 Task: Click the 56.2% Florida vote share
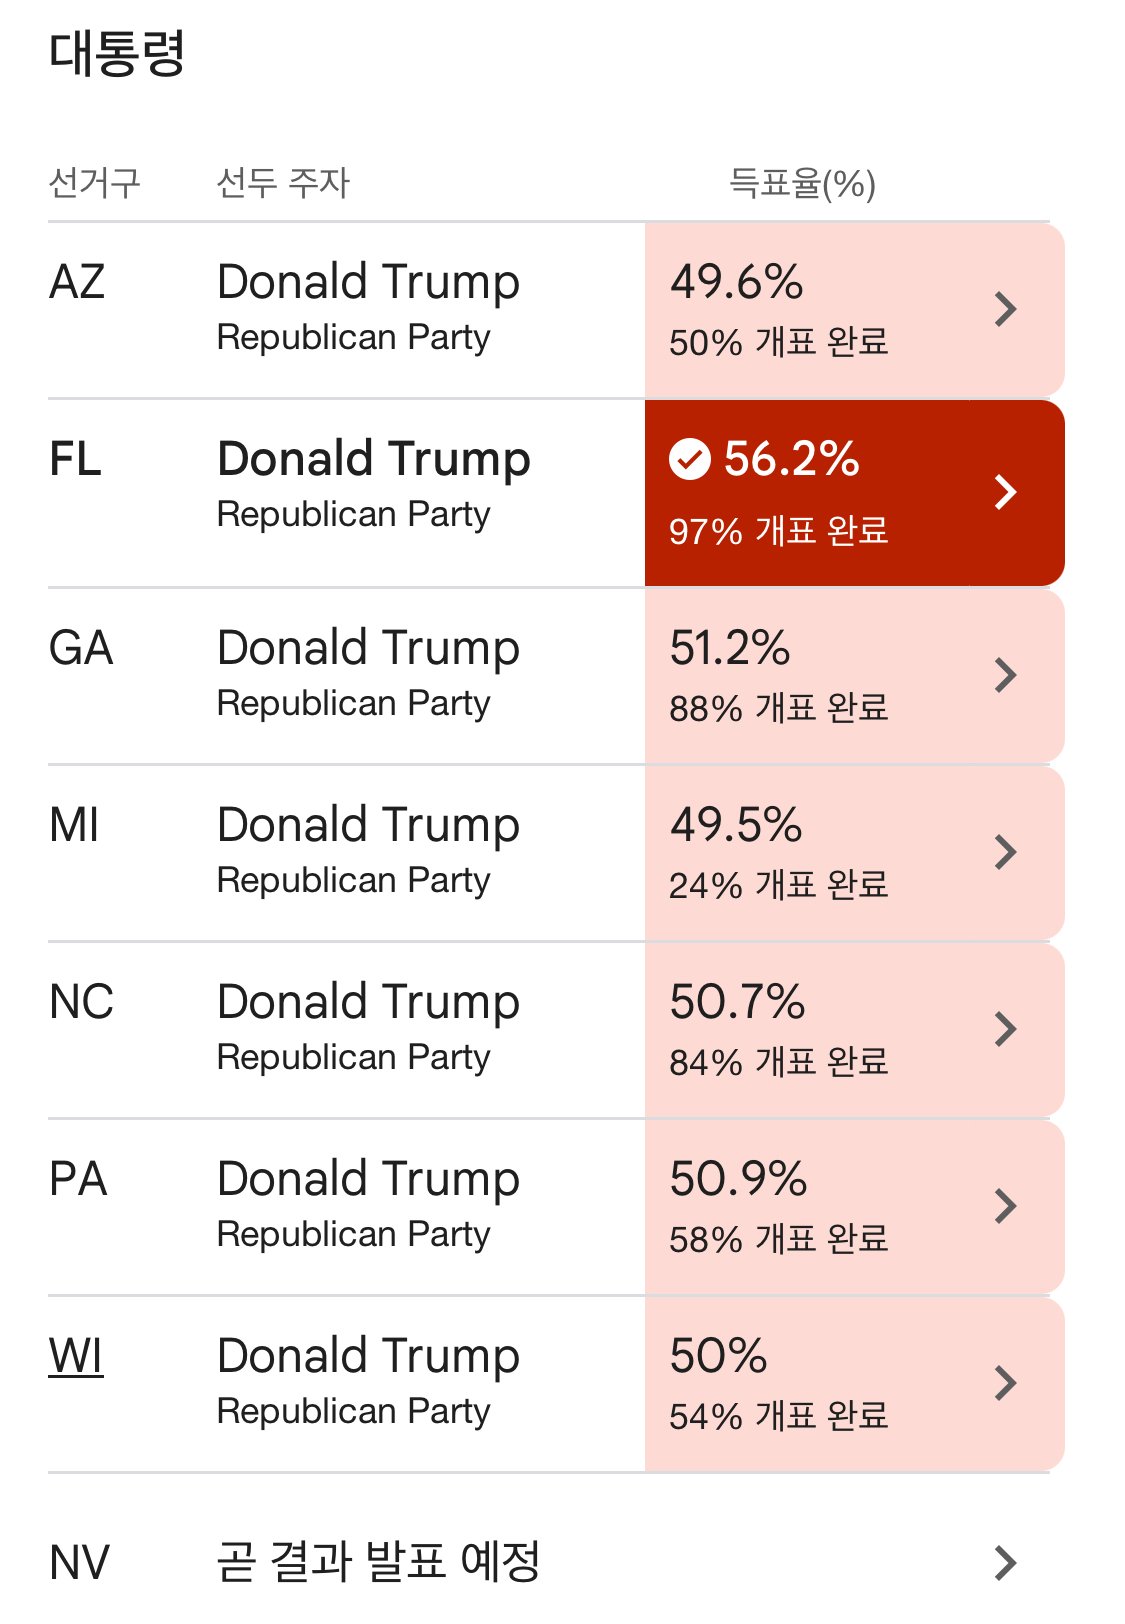point(791,459)
